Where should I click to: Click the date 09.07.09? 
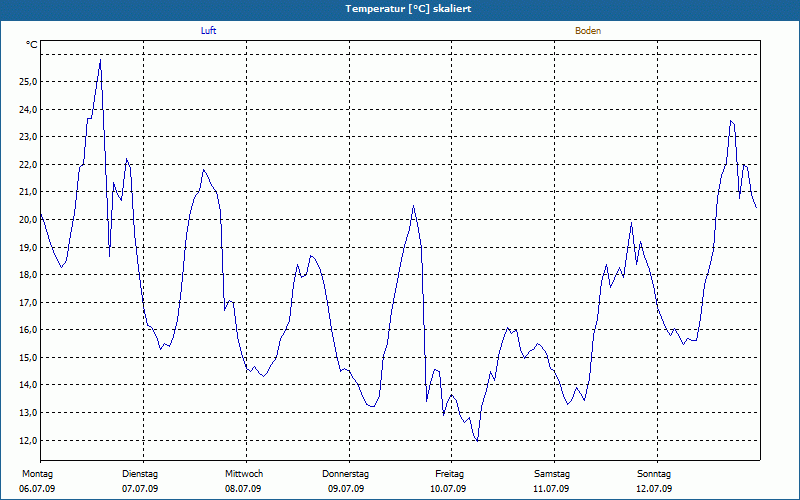346,489
